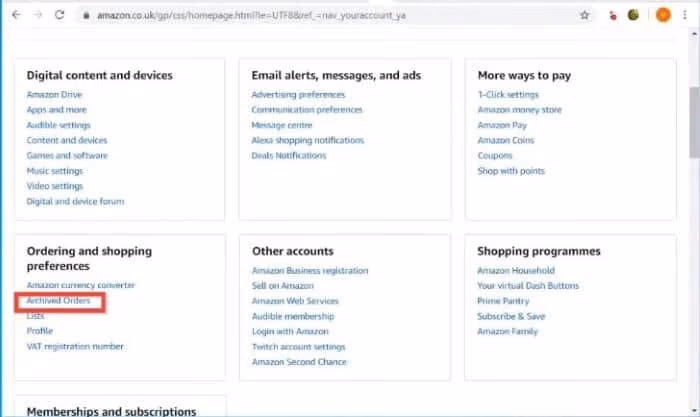Open Sell on Amazon link

[283, 286]
